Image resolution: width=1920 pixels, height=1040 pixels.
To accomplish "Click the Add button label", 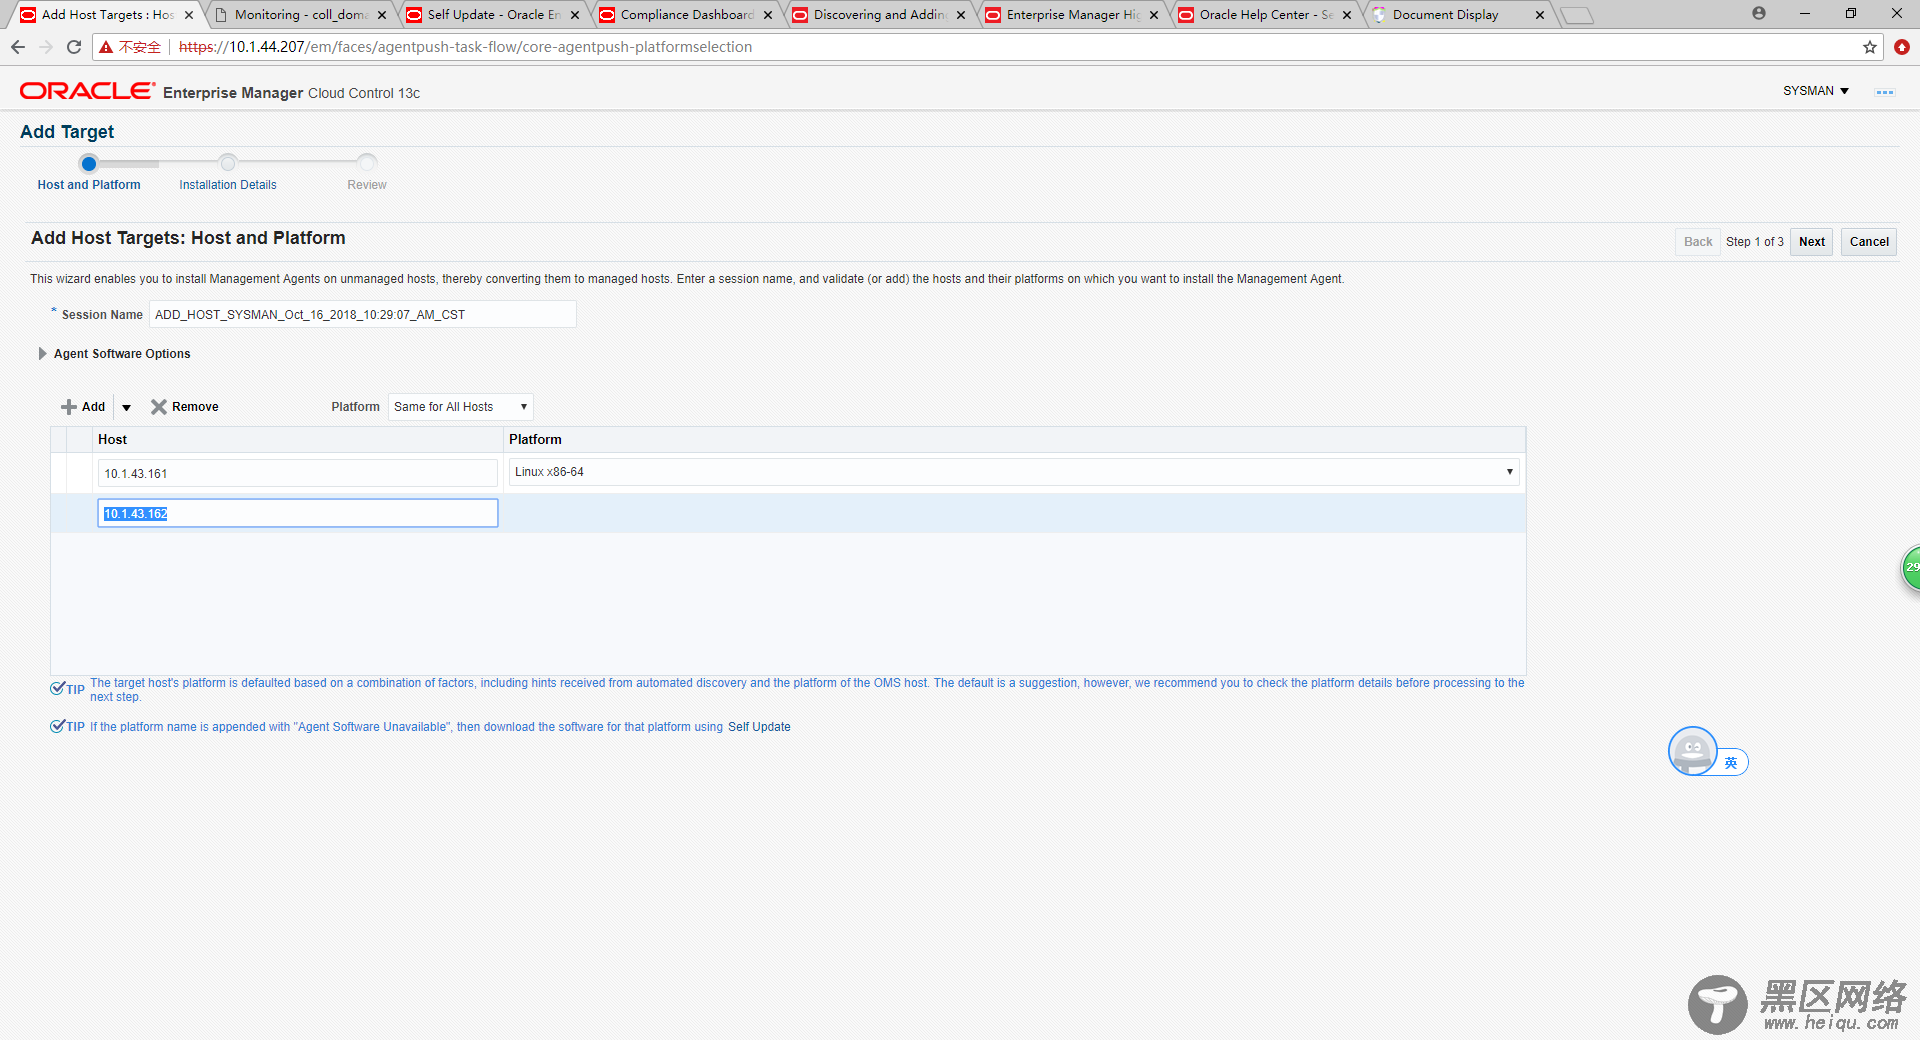I will point(93,407).
